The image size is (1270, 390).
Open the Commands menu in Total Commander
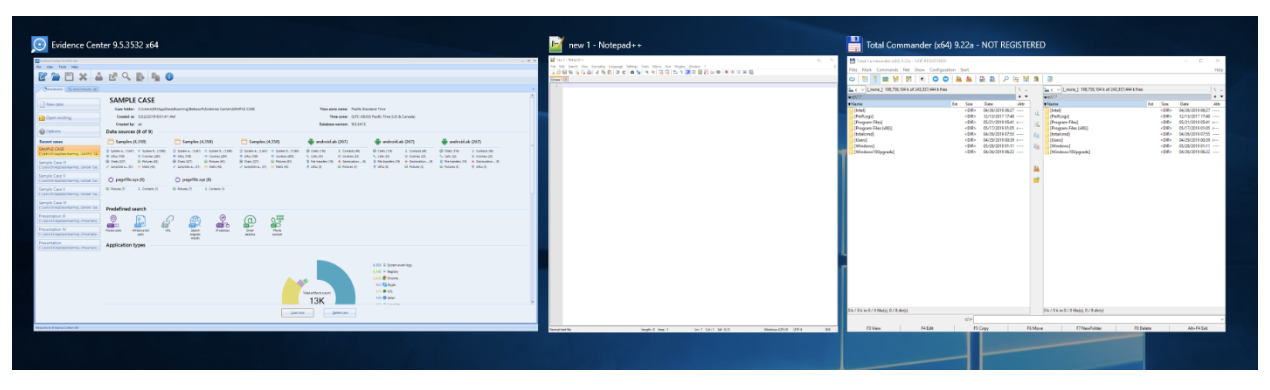coord(887,70)
